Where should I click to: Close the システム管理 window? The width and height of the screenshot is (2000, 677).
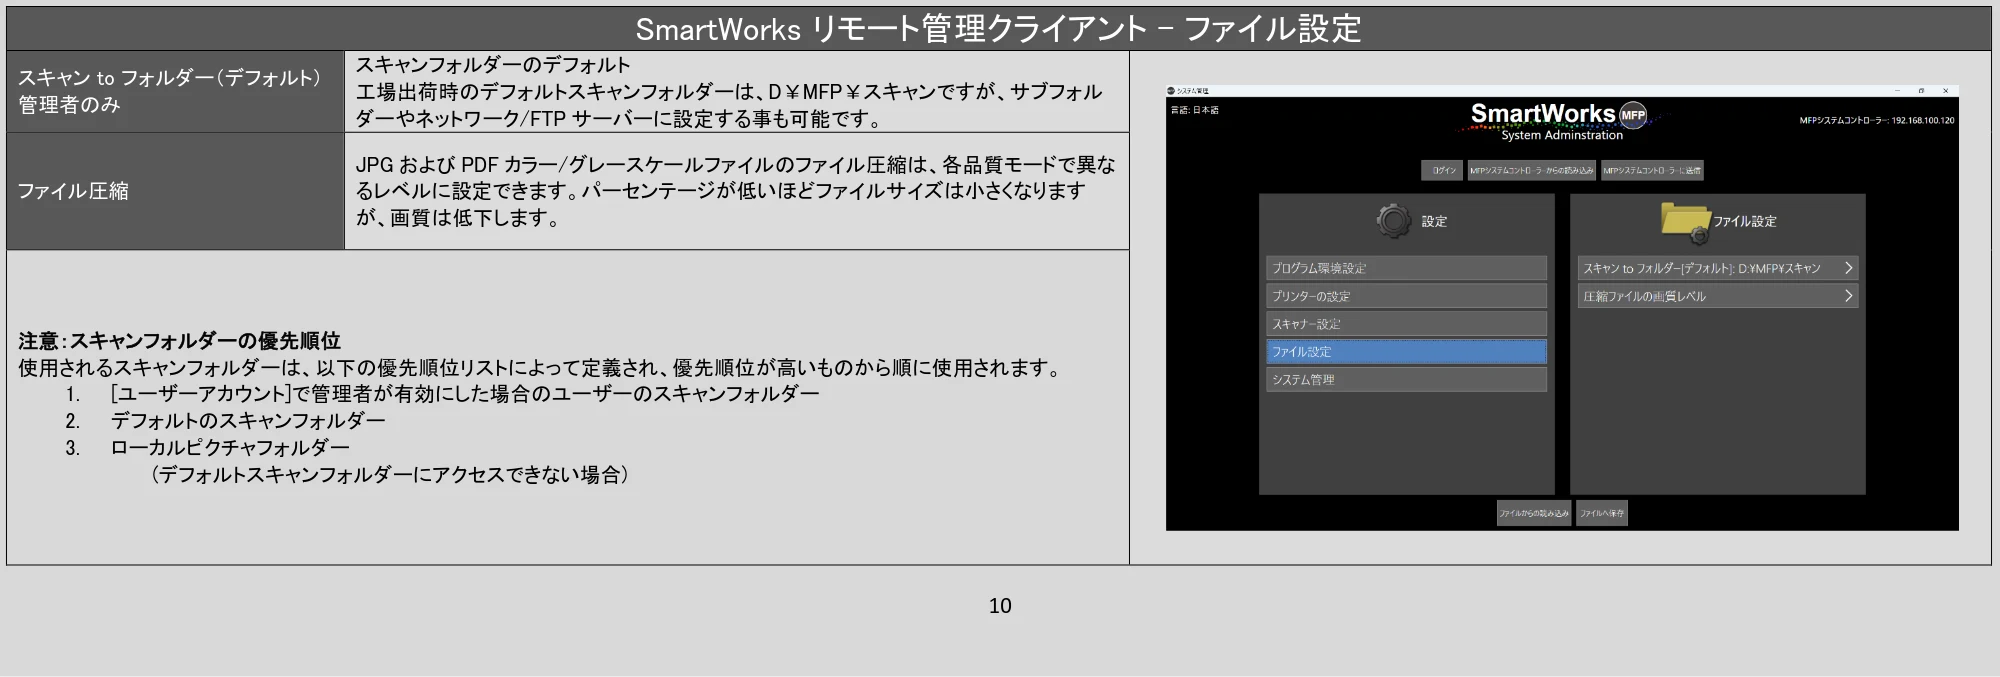[1945, 91]
